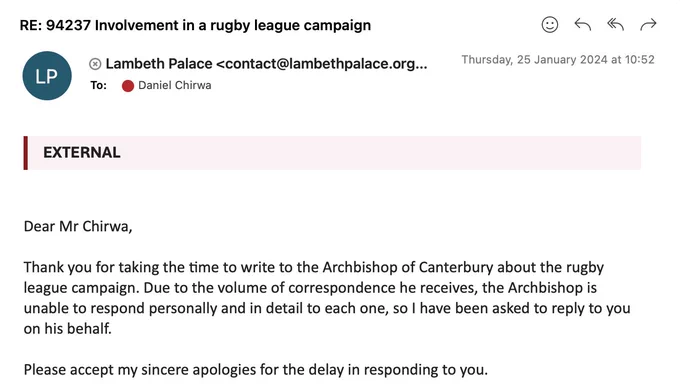The width and height of the screenshot is (680, 390).
Task: Open the emoji reaction smiley icon
Action: pos(549,24)
